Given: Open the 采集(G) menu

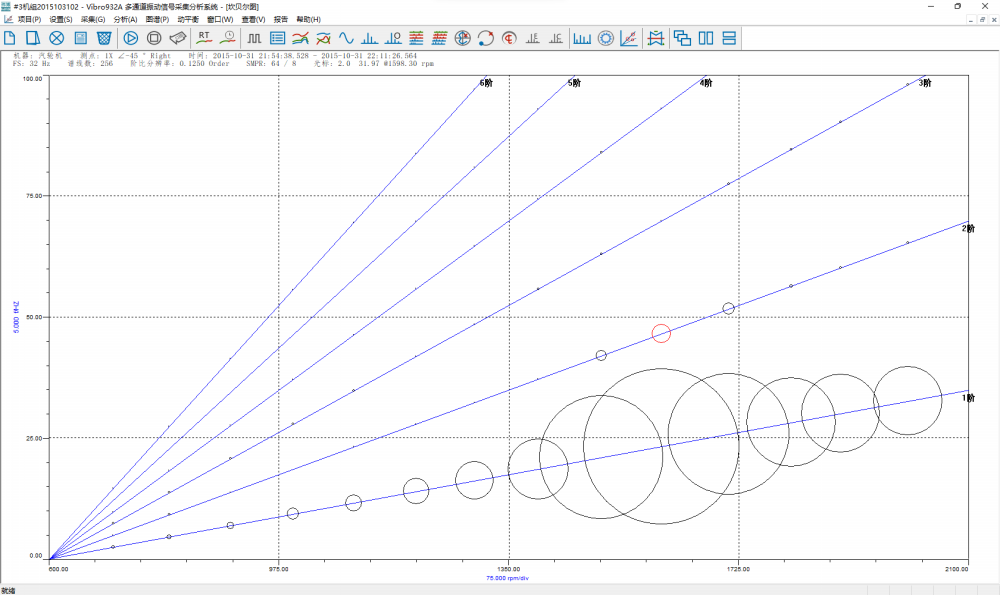Looking at the screenshot, I should (93, 20).
